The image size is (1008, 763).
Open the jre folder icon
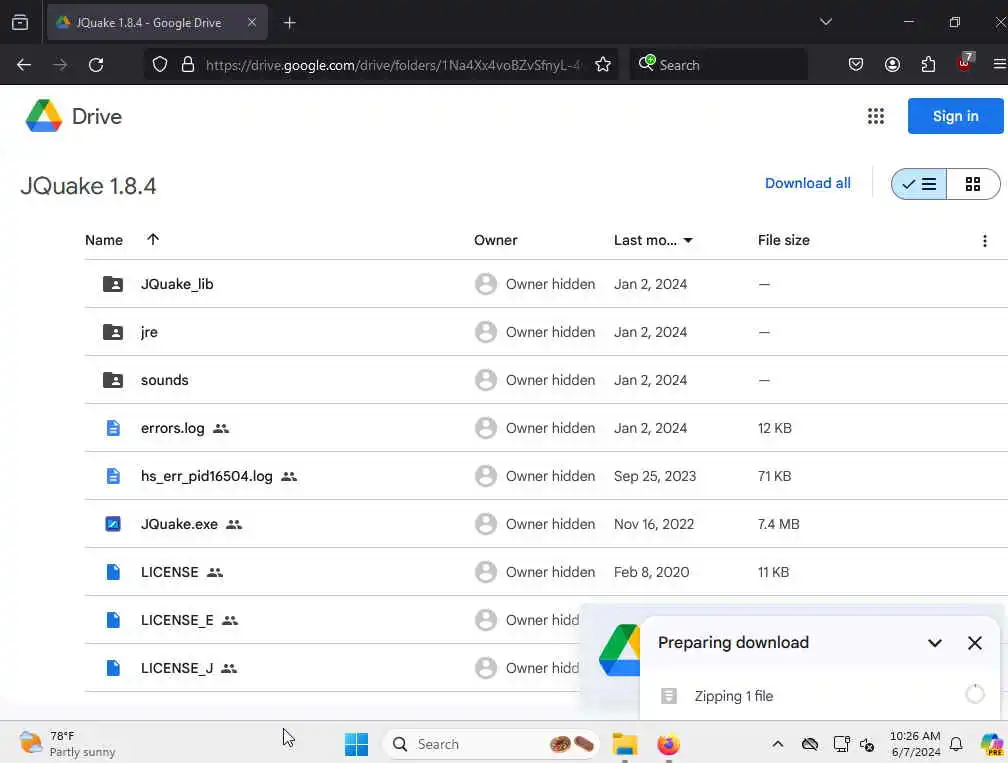coord(113,332)
